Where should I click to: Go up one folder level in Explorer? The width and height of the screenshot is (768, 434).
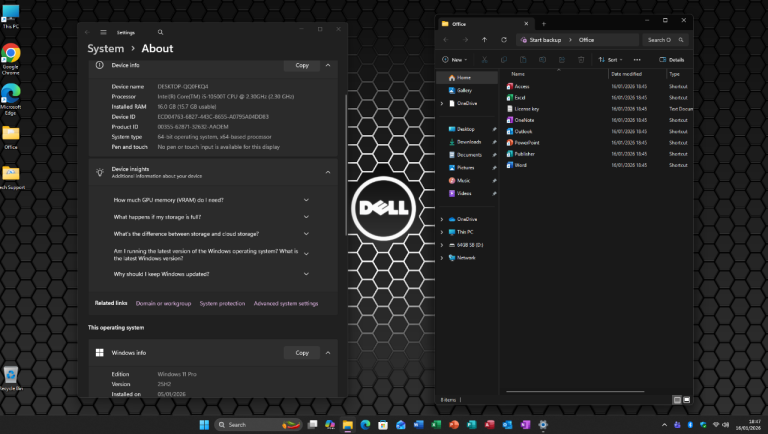click(x=485, y=40)
